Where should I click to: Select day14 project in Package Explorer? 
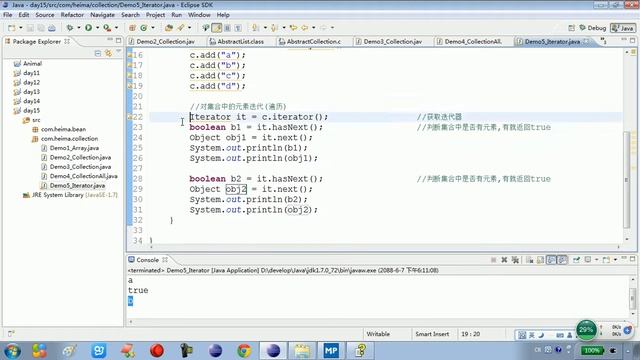[x=31, y=101]
